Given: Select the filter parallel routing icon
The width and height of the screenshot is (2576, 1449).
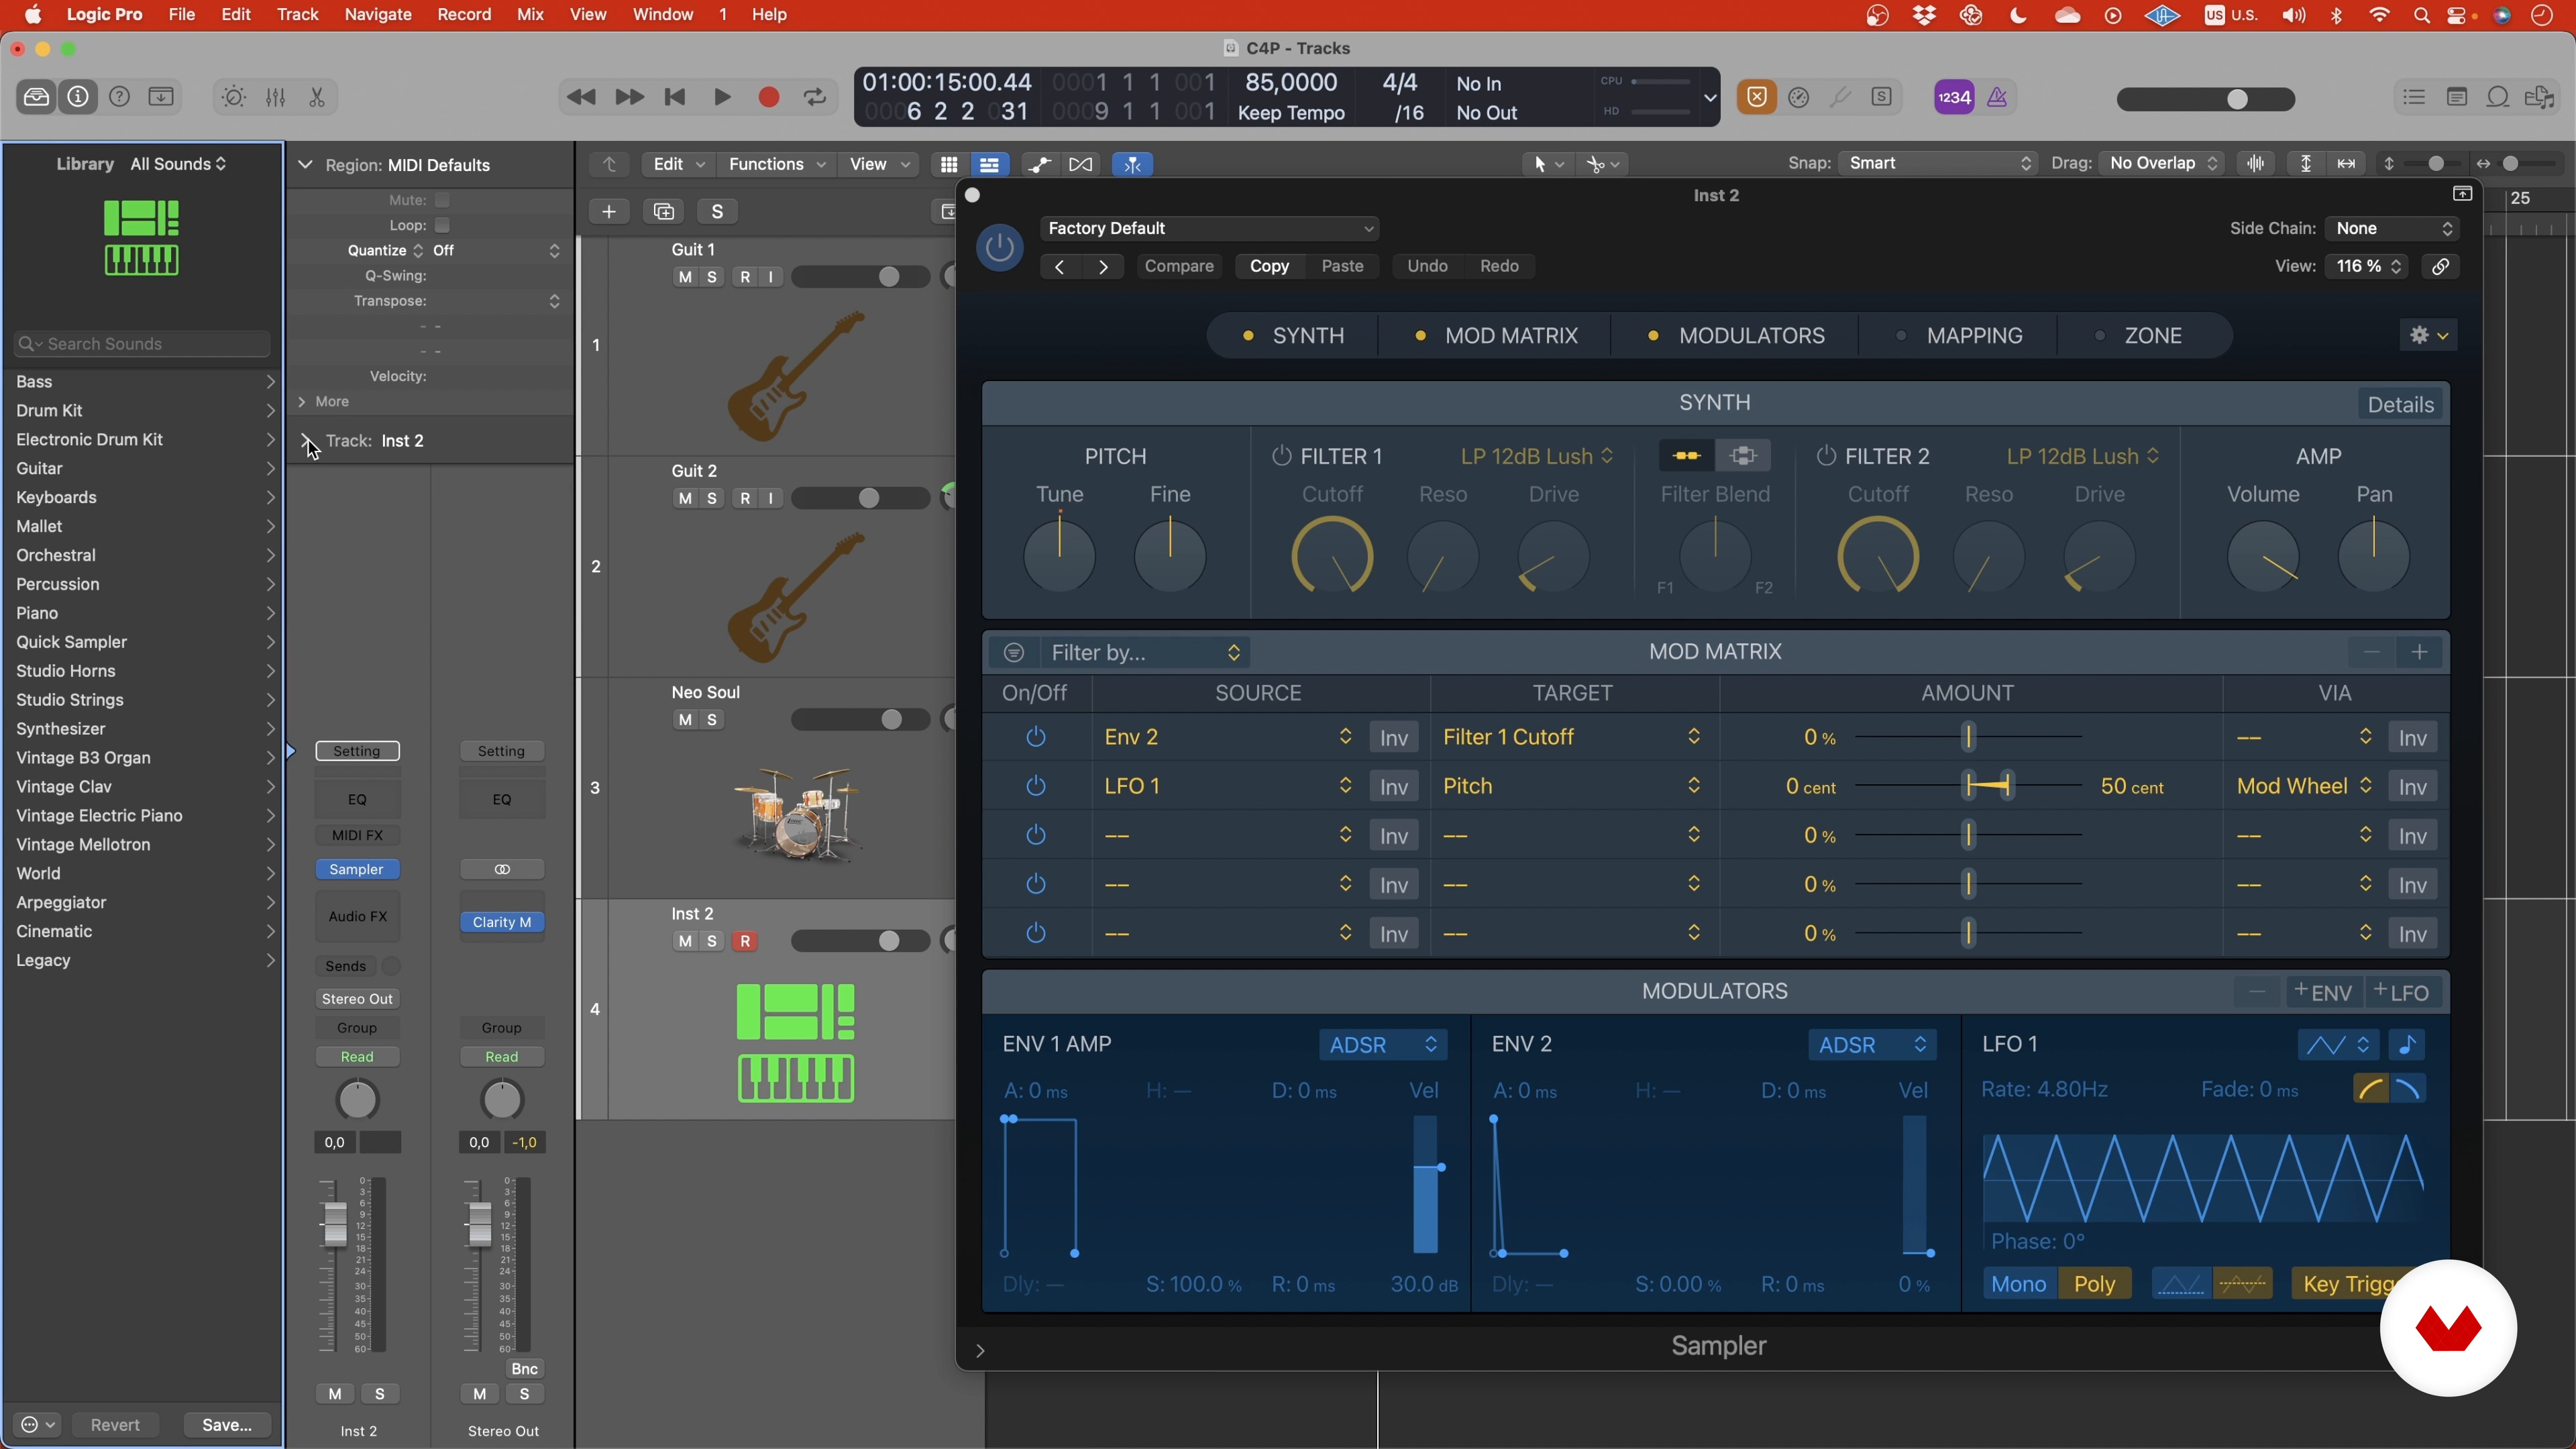Looking at the screenshot, I should click(1743, 456).
